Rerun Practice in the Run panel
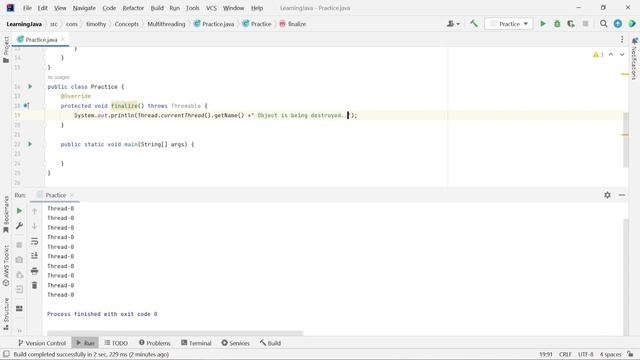 pos(19,211)
